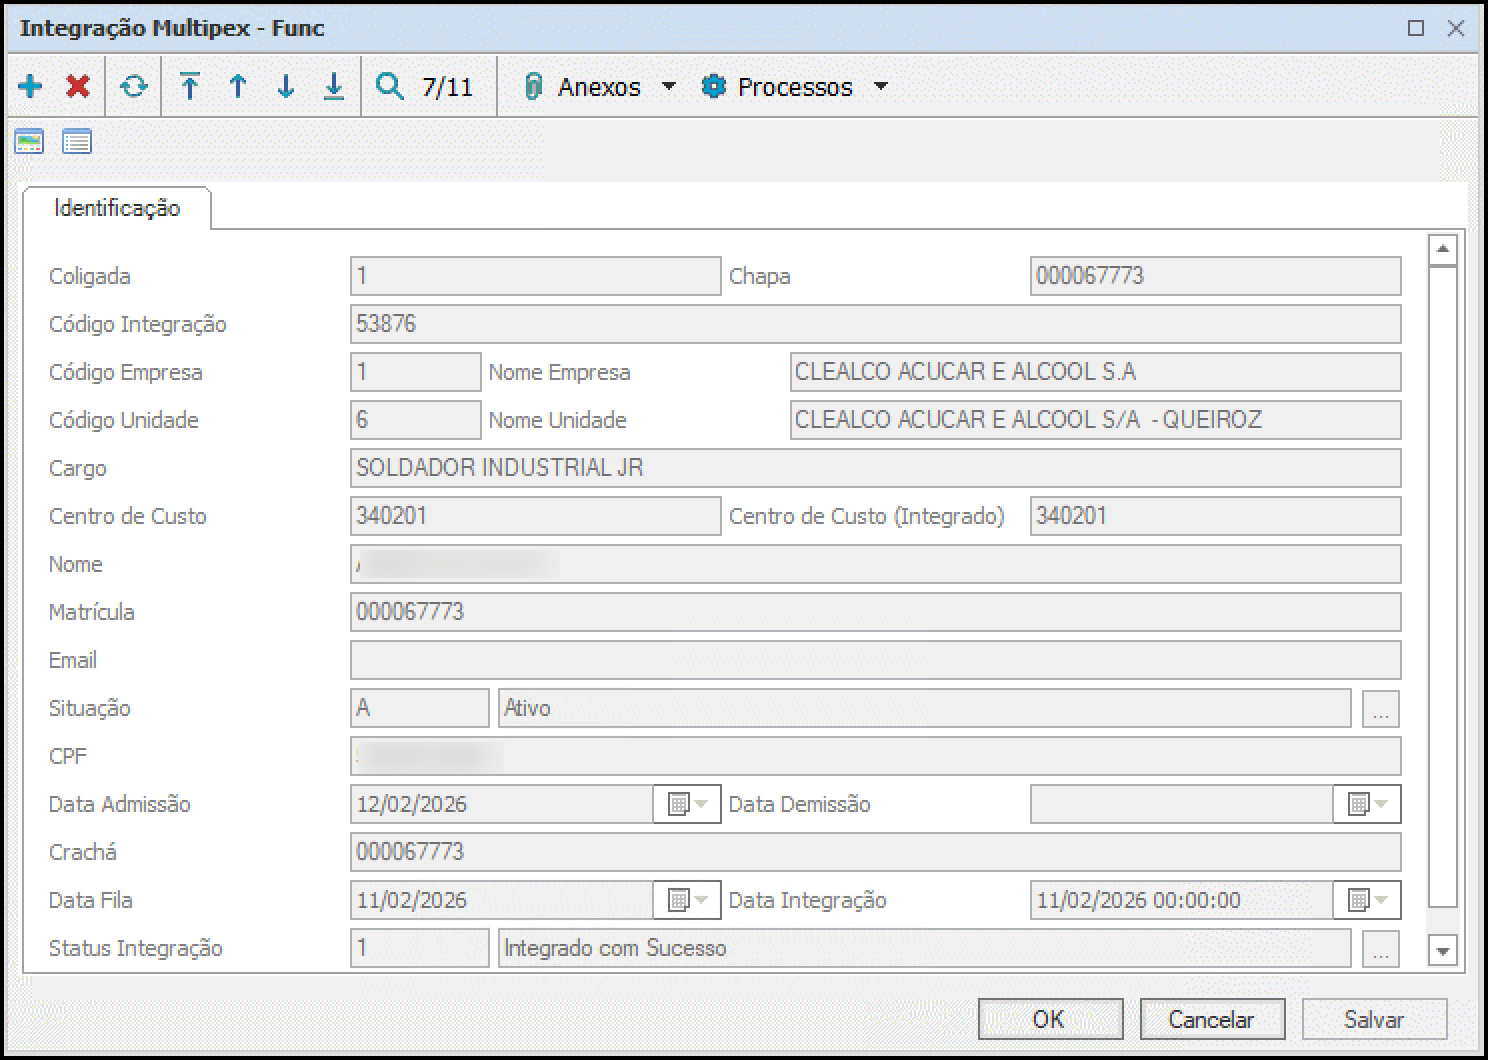Click the blue plus add record icon
Viewport: 1488px width, 1060px height.
coord(30,87)
